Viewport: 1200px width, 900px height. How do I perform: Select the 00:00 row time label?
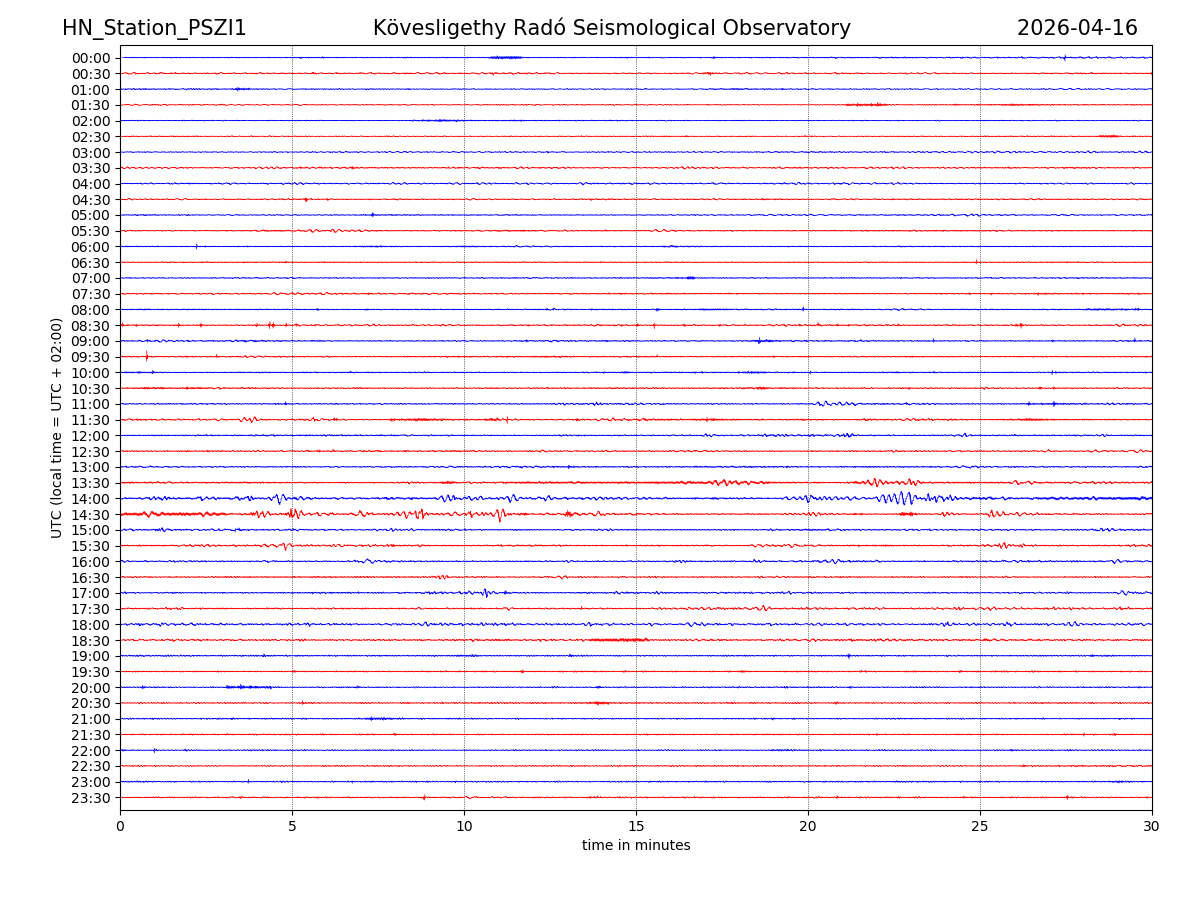pyautogui.click(x=91, y=58)
